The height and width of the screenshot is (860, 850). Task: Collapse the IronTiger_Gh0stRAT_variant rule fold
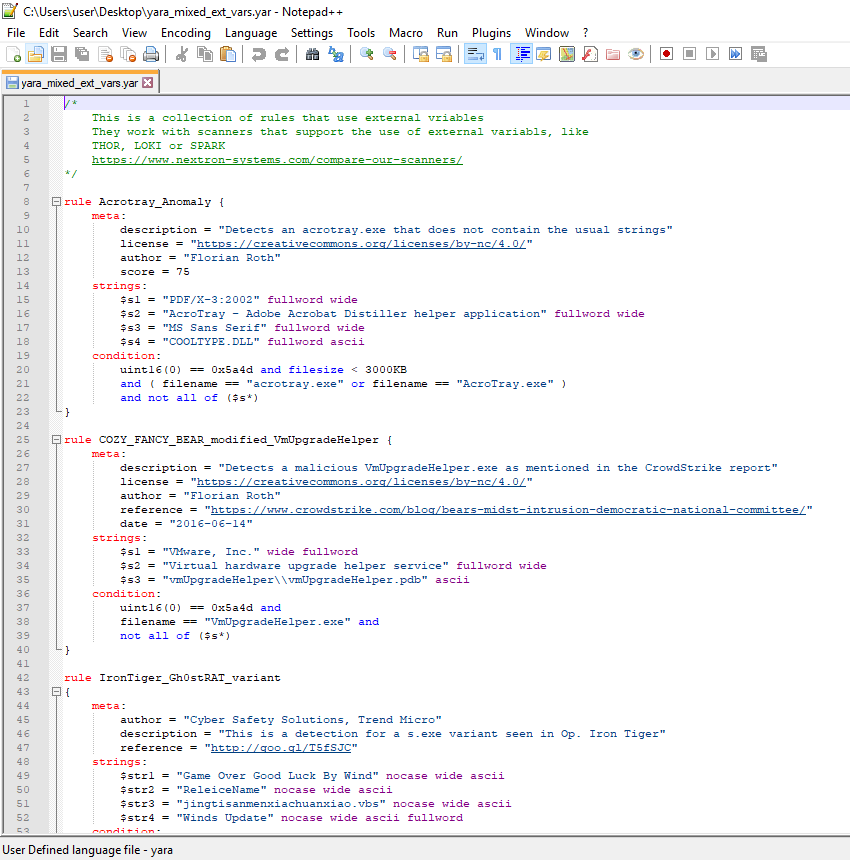(56, 692)
